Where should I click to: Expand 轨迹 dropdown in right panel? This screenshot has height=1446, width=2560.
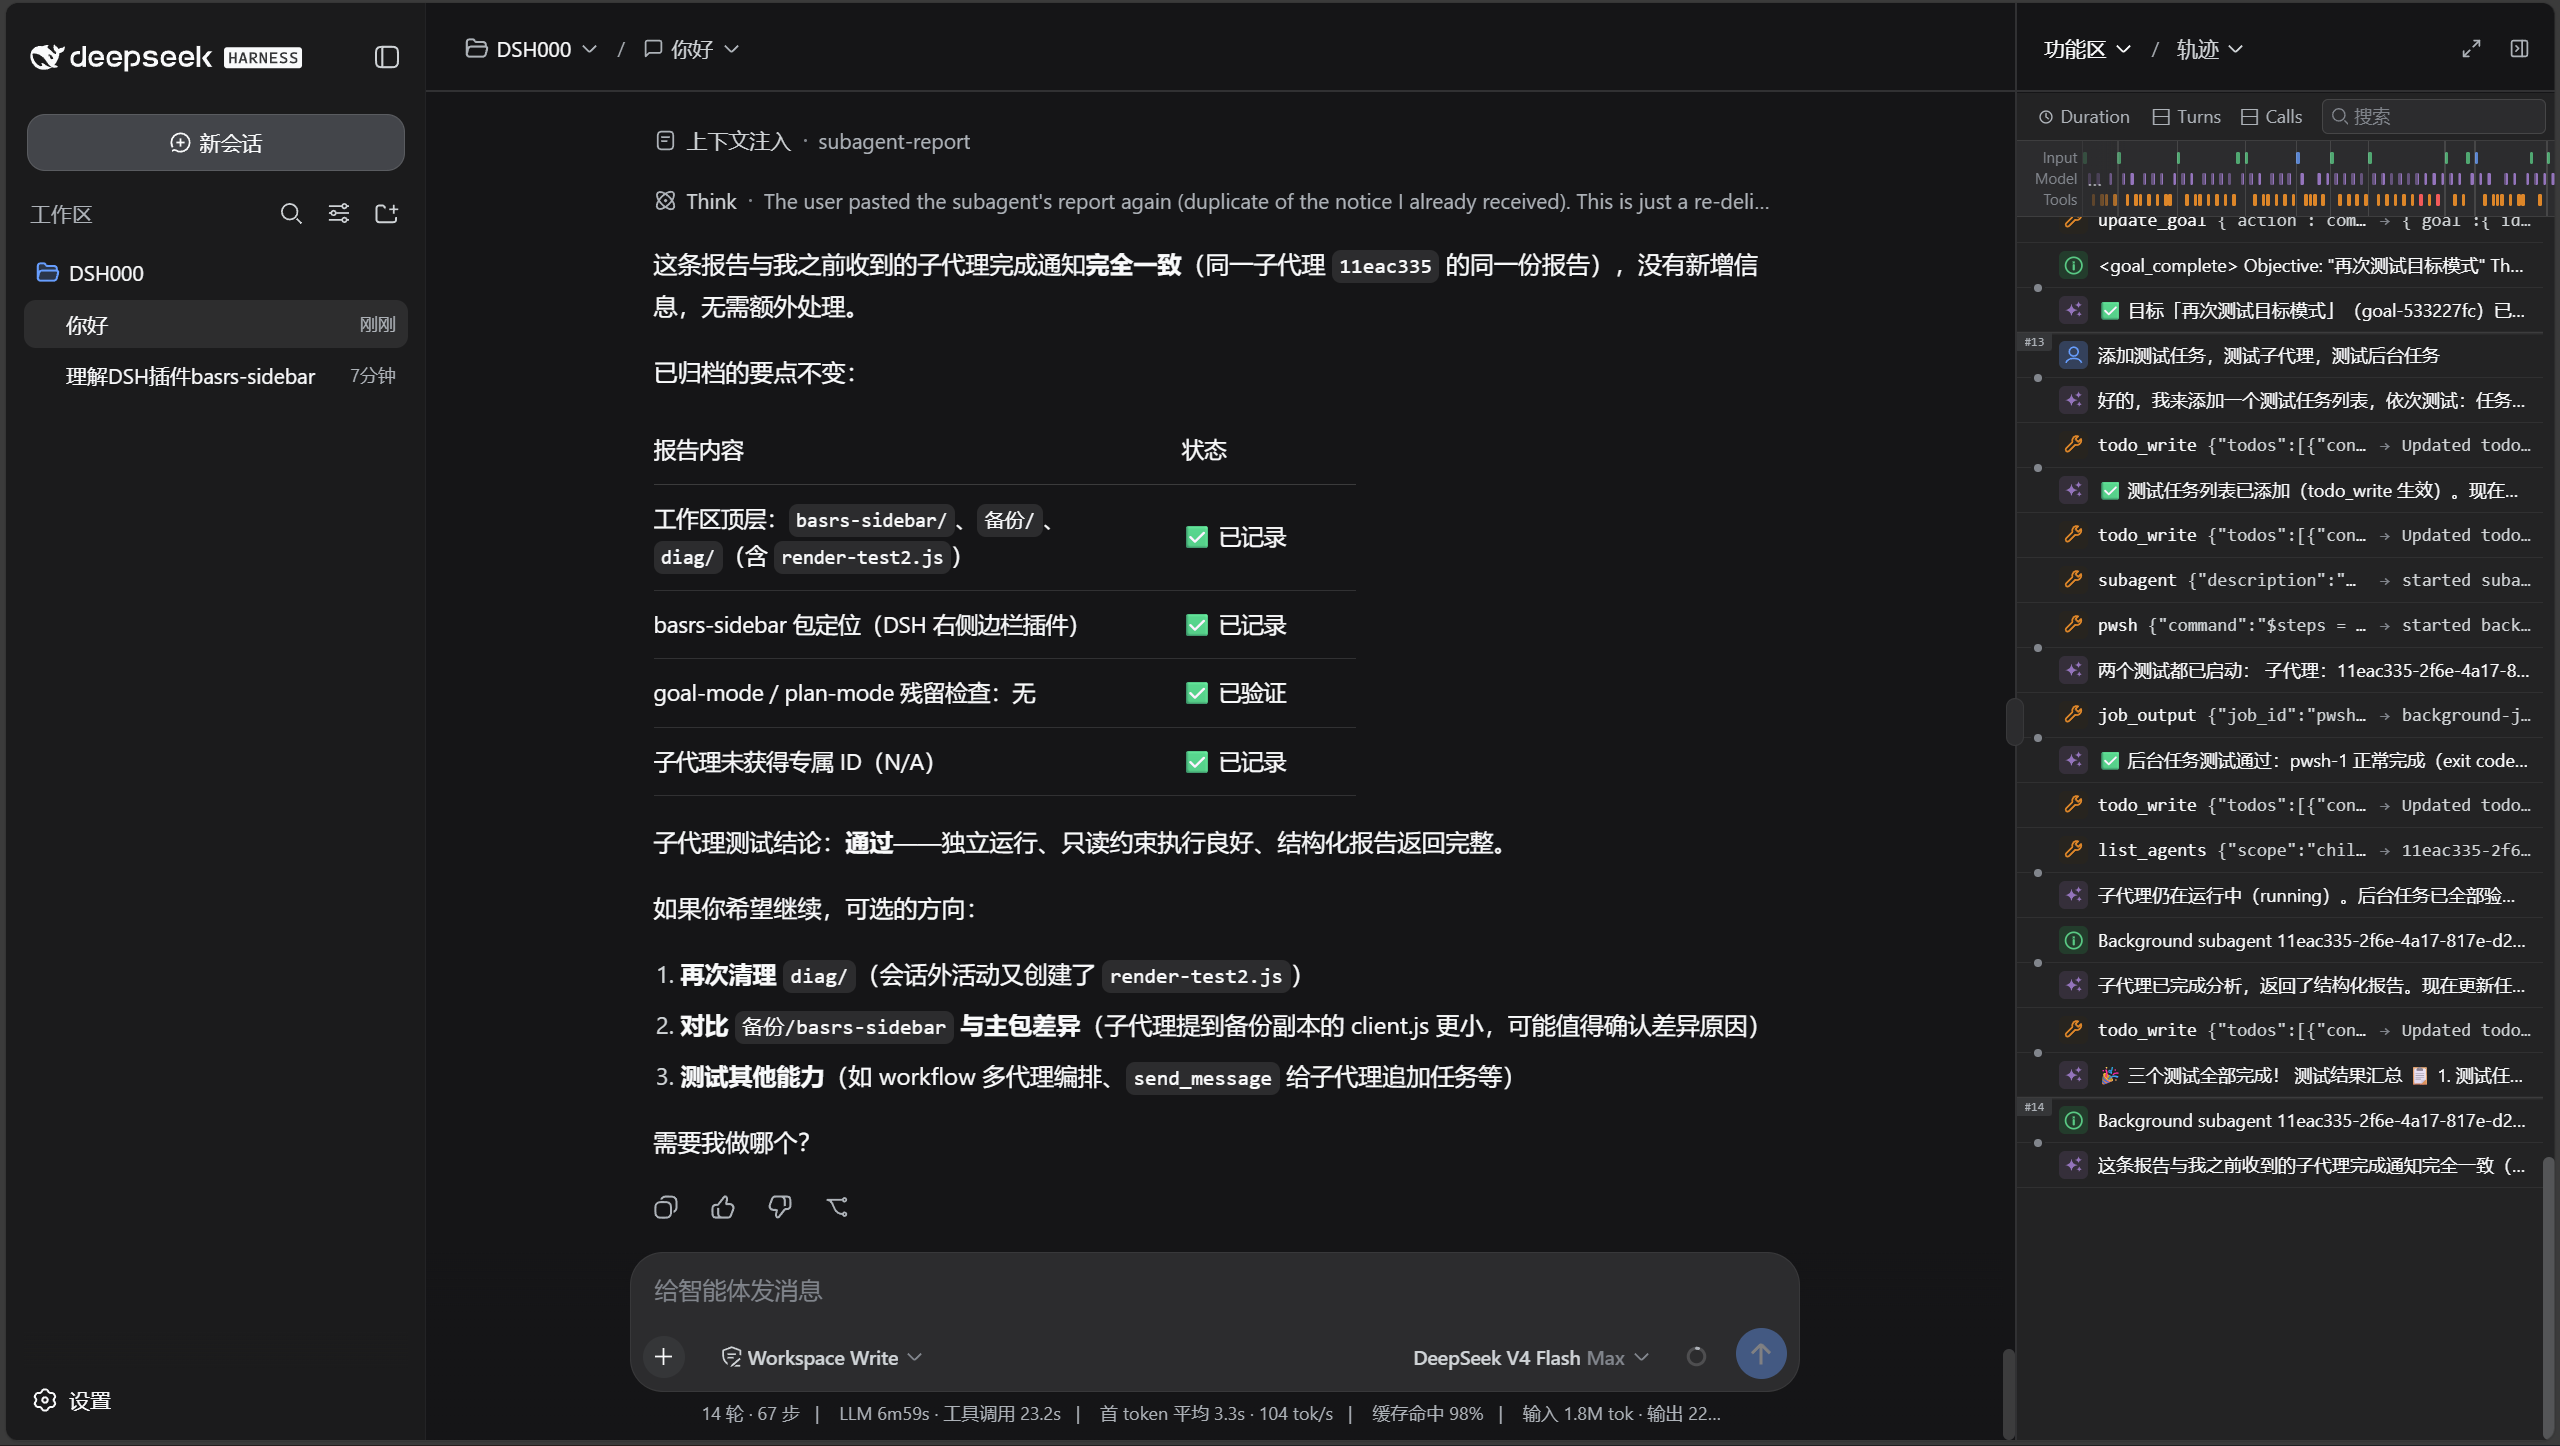pos(2210,49)
